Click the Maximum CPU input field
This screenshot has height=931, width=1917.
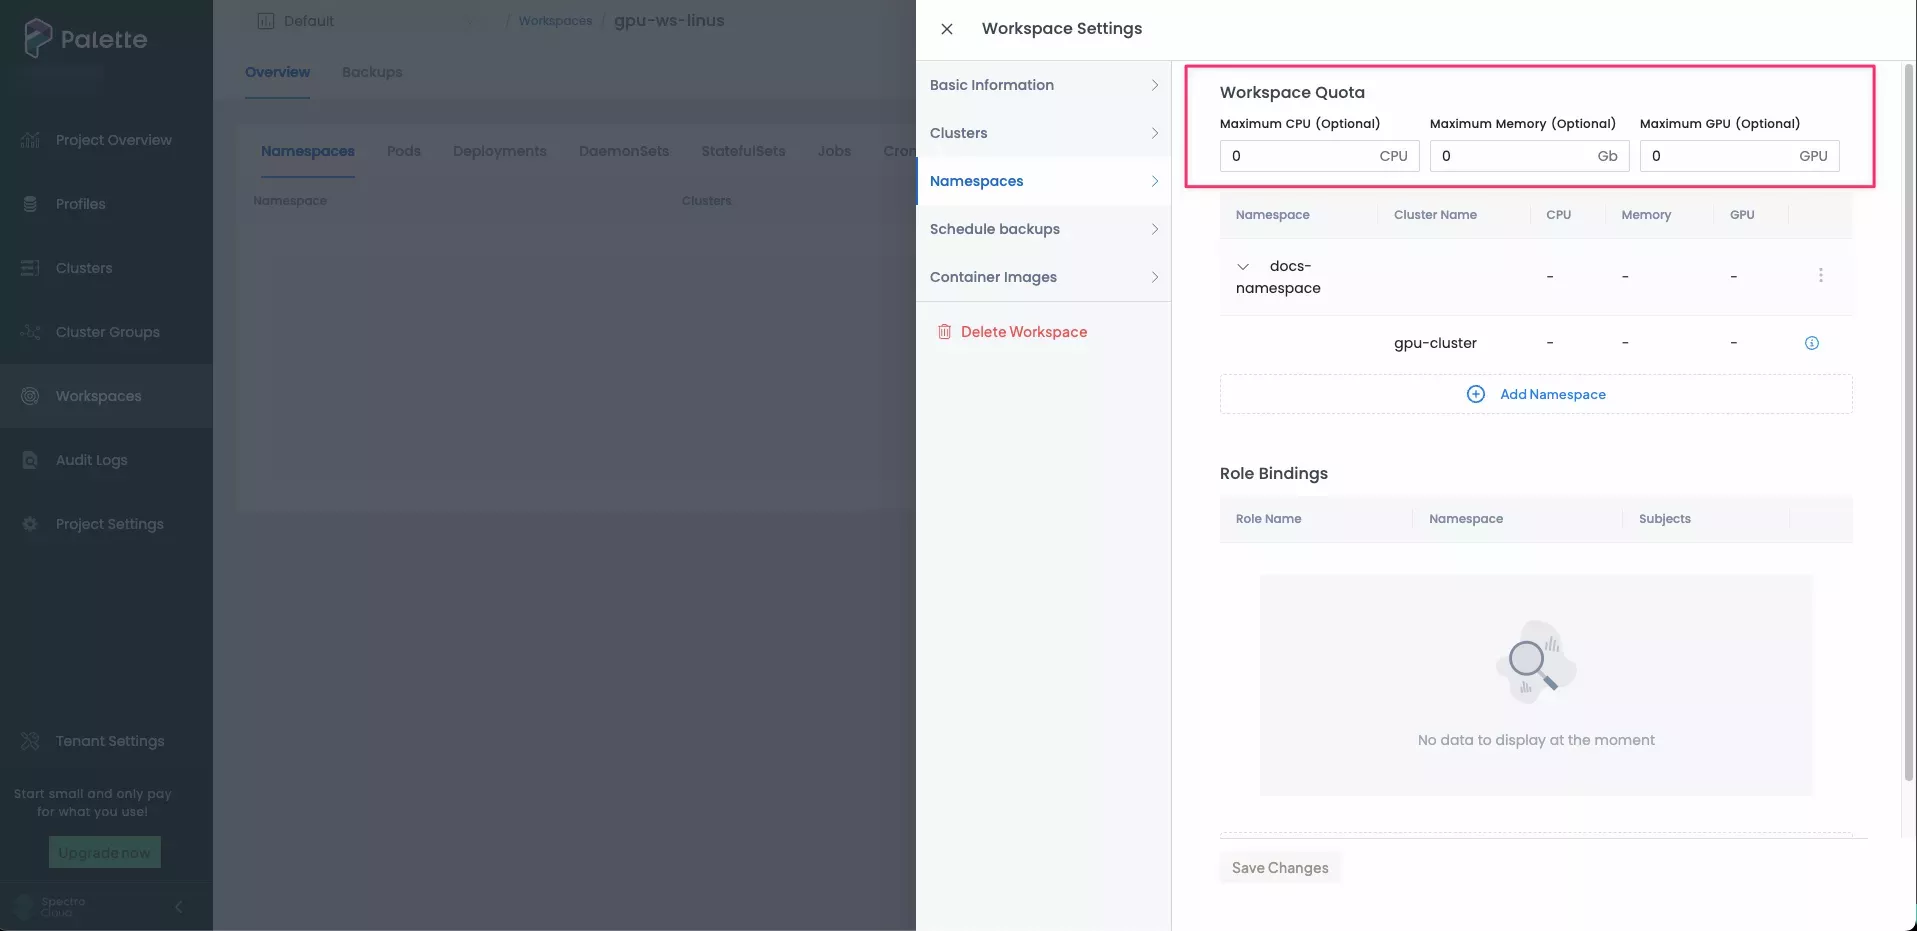(1300, 156)
